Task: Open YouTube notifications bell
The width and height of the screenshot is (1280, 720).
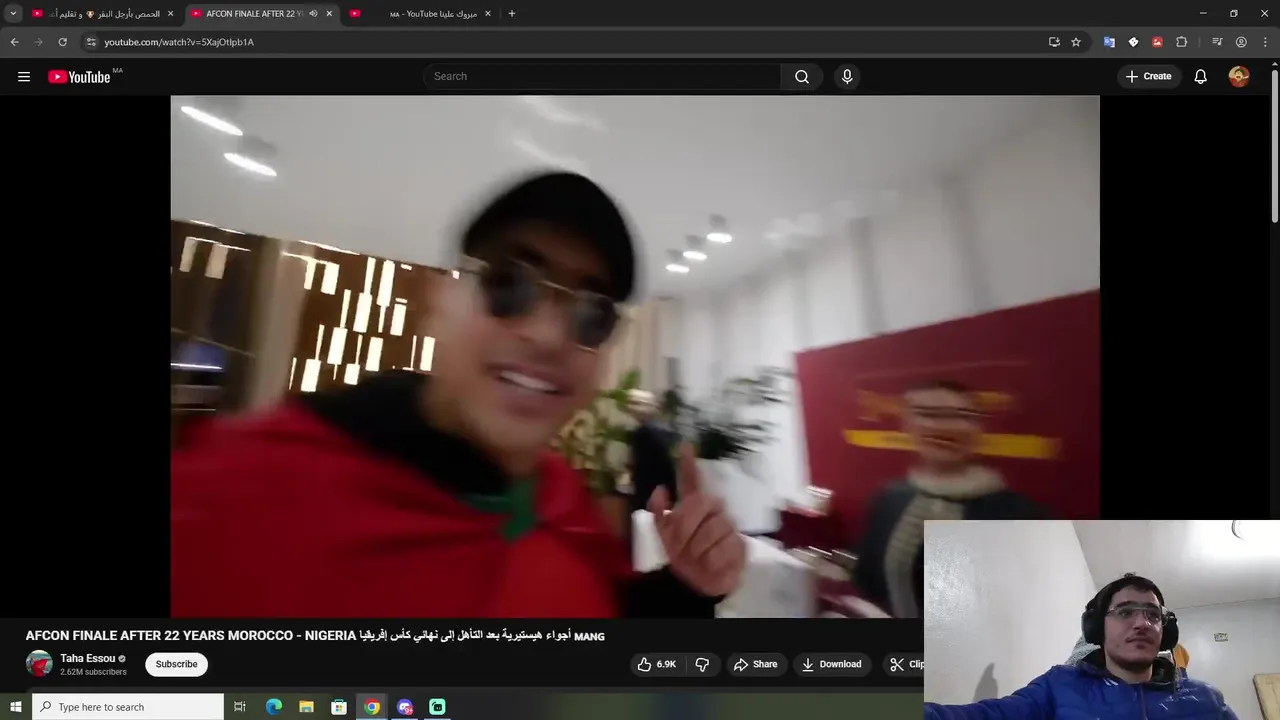Action: pos(1201,77)
